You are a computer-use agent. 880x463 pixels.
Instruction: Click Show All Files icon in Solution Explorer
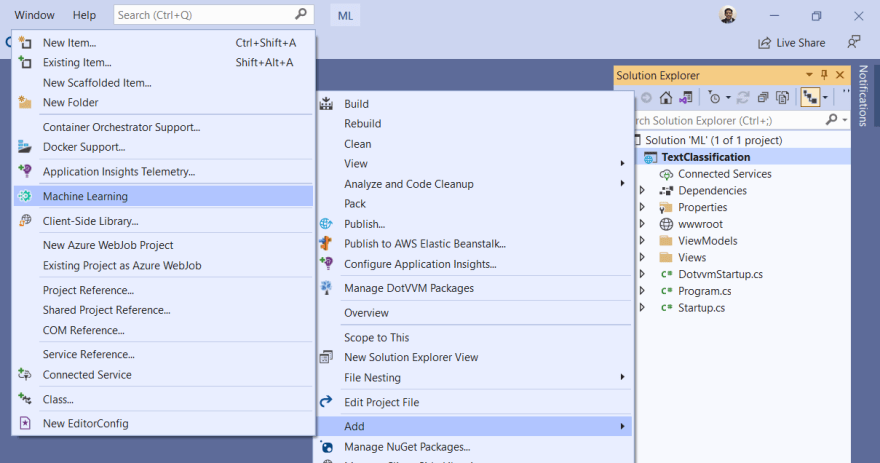pyautogui.click(x=782, y=98)
